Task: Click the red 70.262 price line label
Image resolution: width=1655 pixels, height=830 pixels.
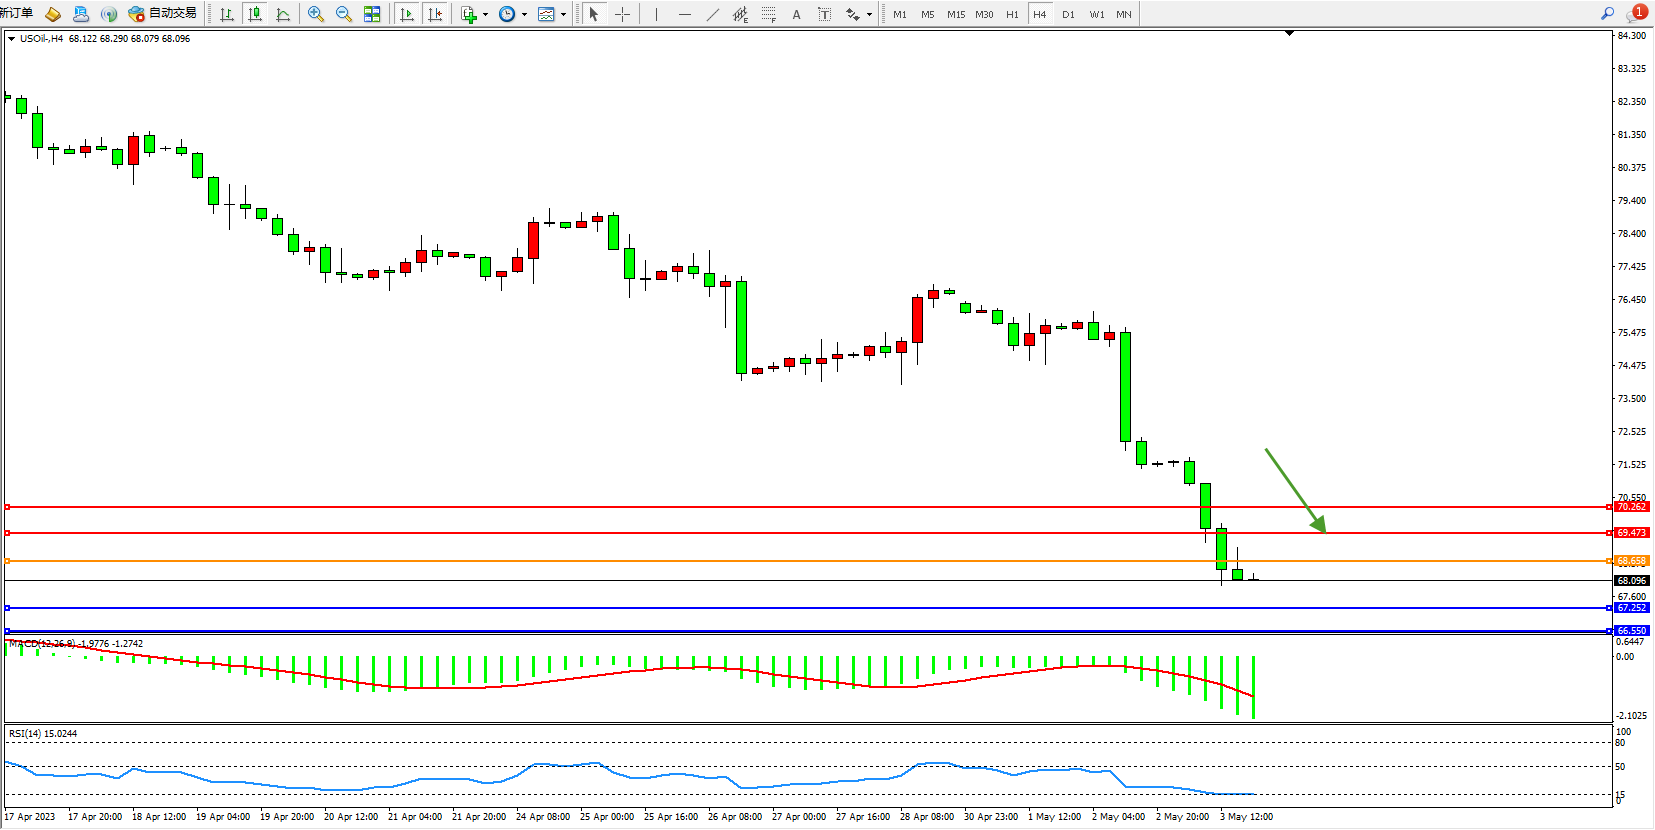Action: click(x=1631, y=507)
